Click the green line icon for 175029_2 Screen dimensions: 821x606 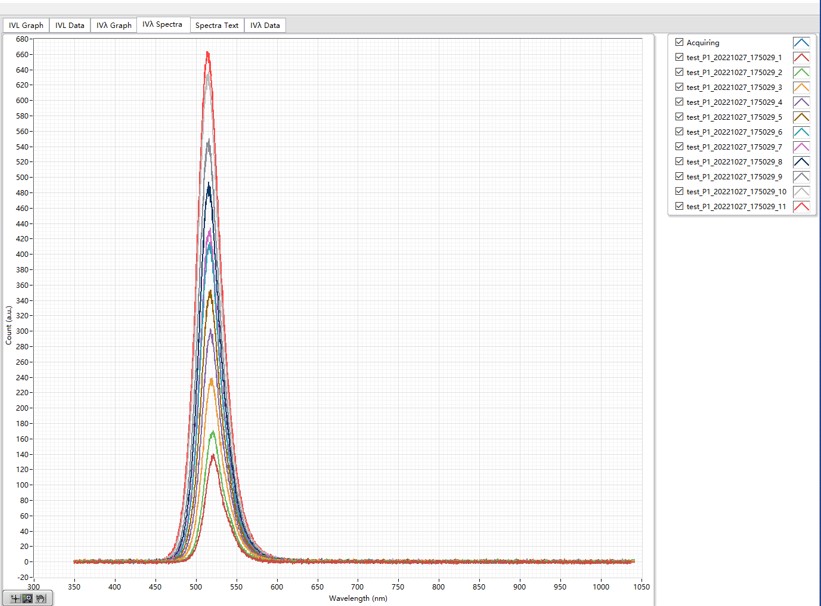coord(801,73)
